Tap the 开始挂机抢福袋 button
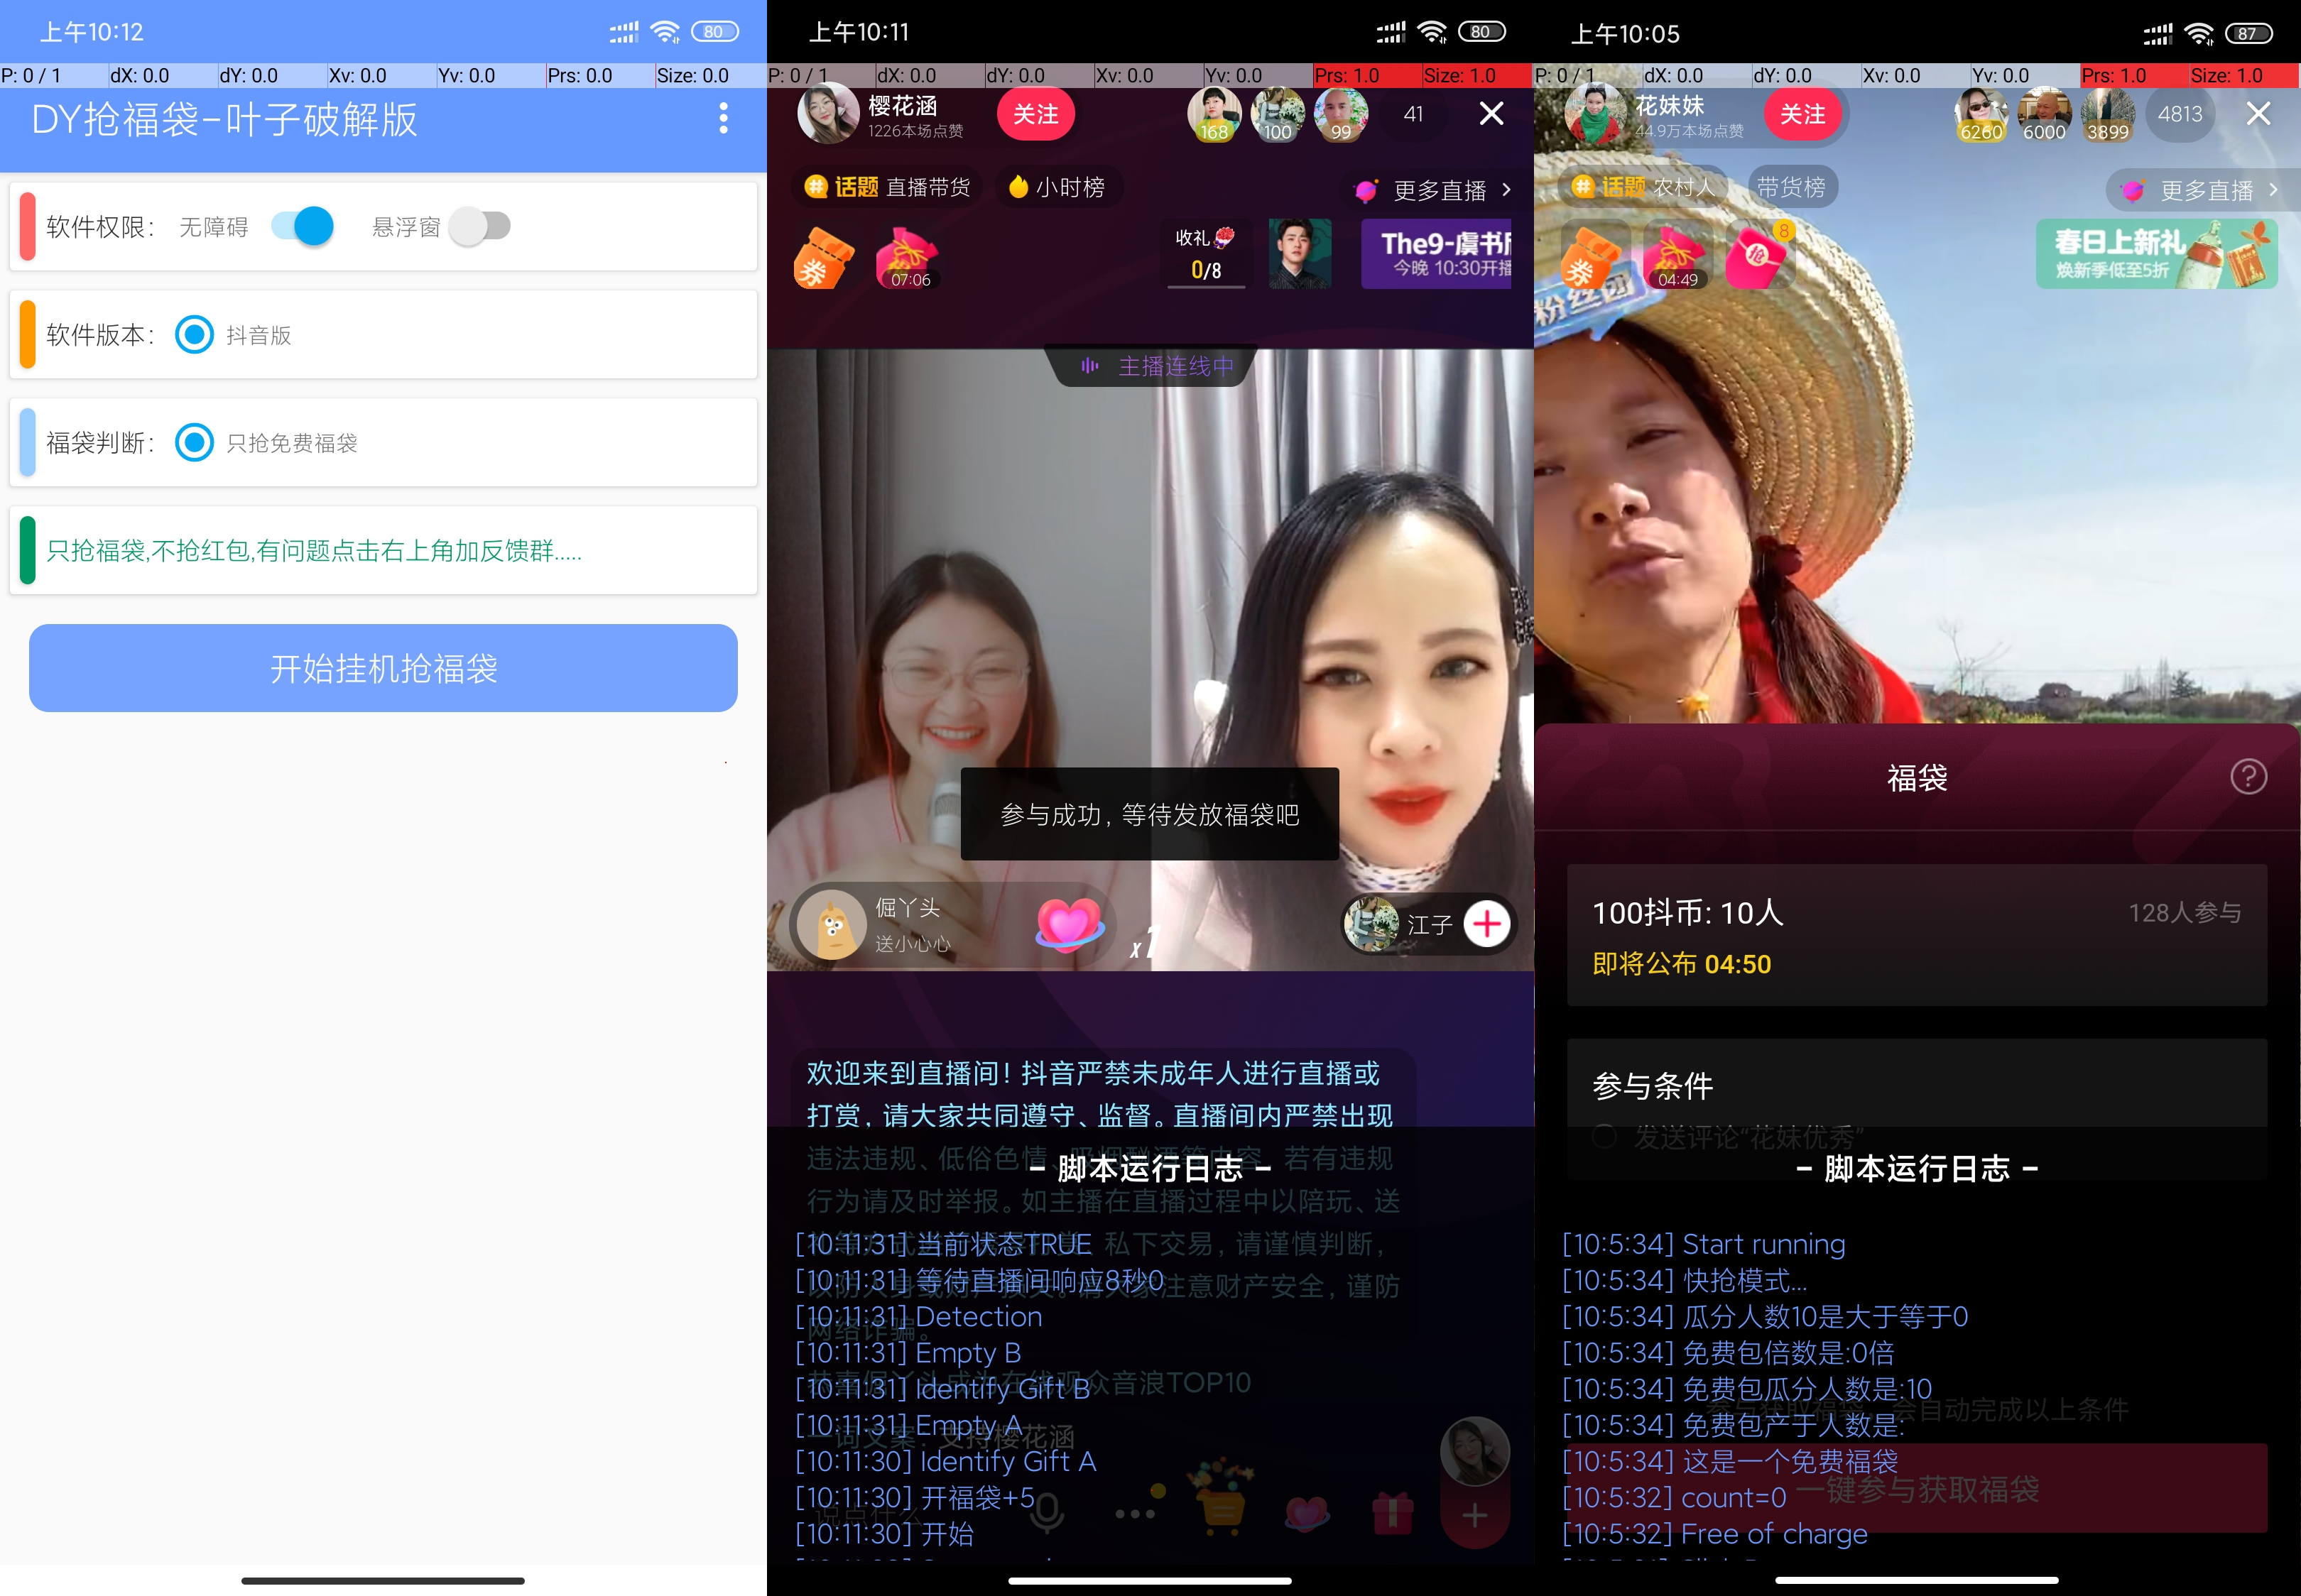Image resolution: width=2301 pixels, height=1596 pixels. pos(383,668)
